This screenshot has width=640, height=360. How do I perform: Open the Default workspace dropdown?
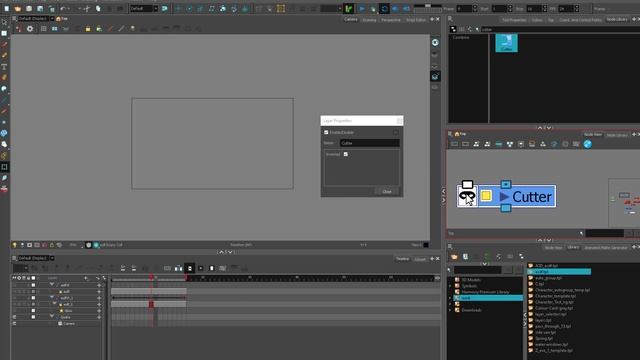(144, 8)
